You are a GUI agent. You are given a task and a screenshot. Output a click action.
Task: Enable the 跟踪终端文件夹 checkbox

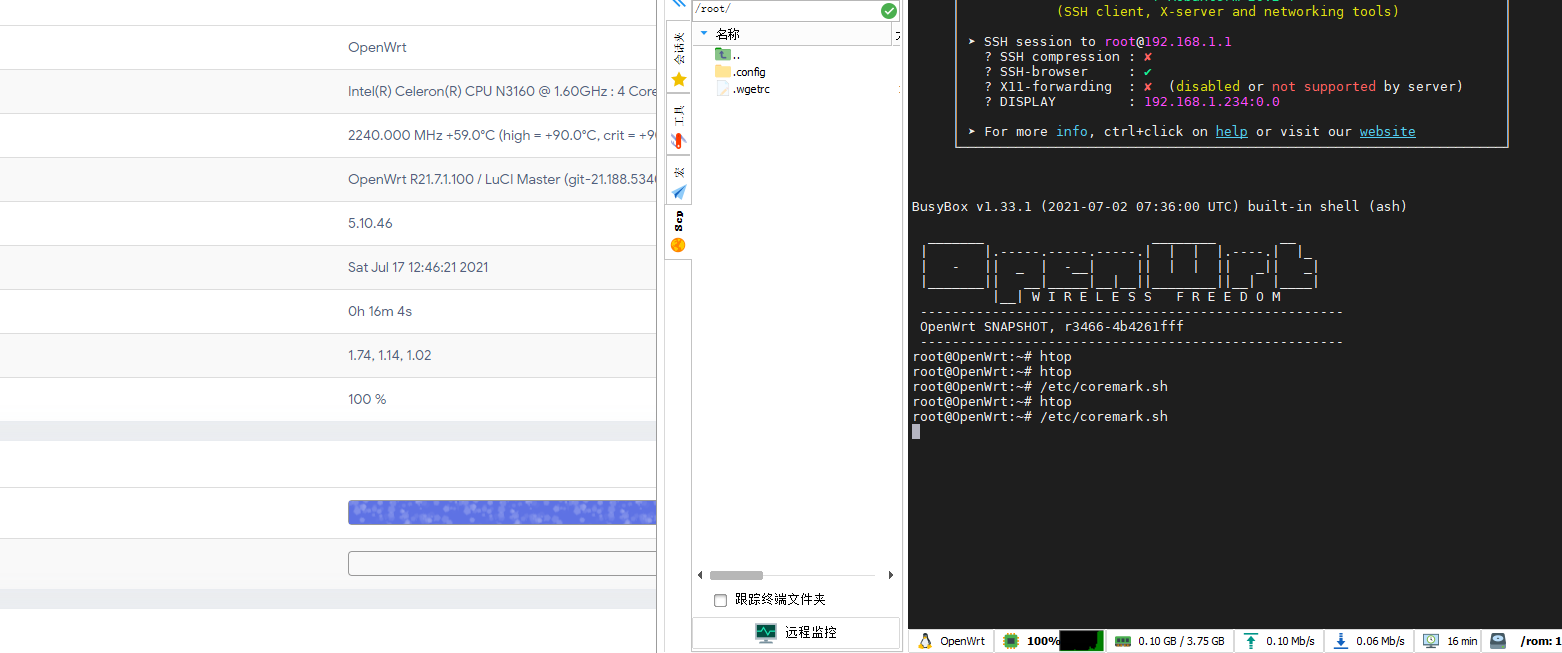click(720, 599)
